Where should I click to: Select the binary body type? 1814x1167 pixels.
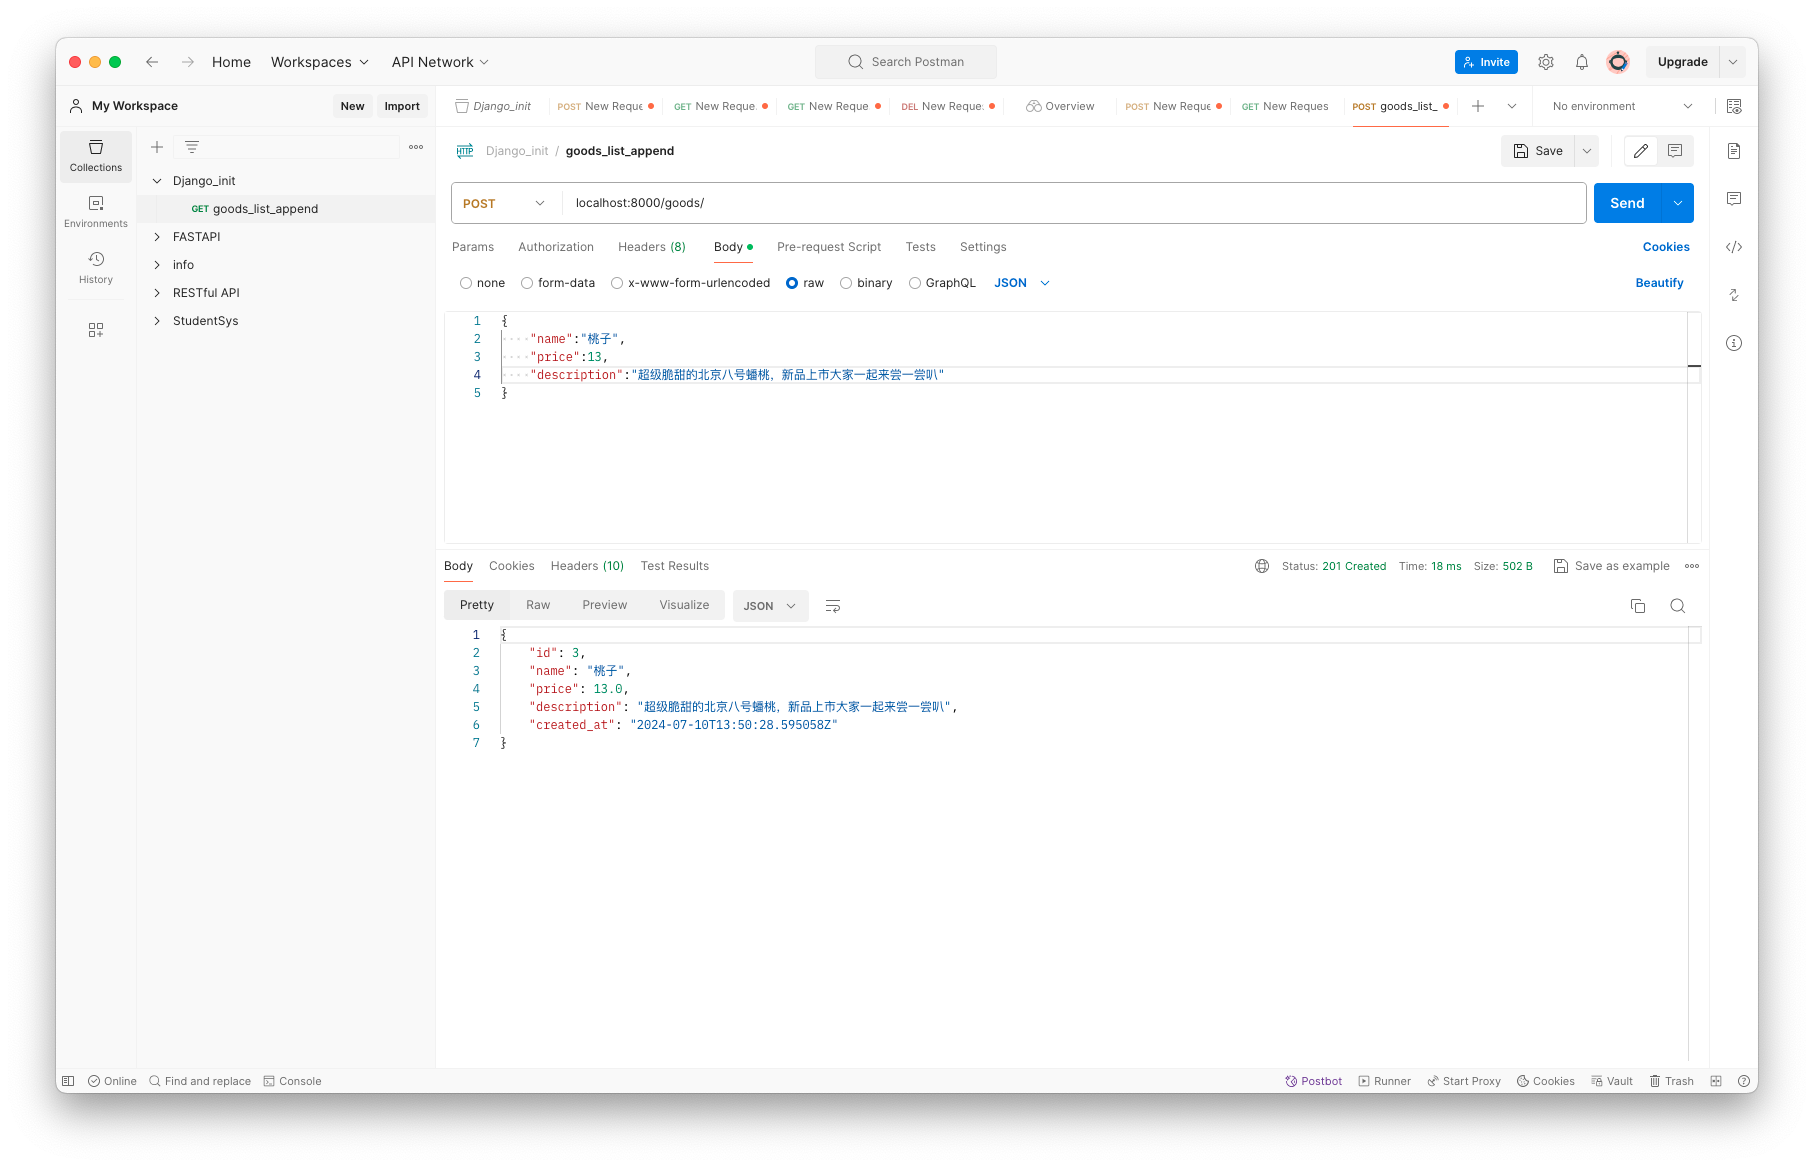(x=846, y=283)
